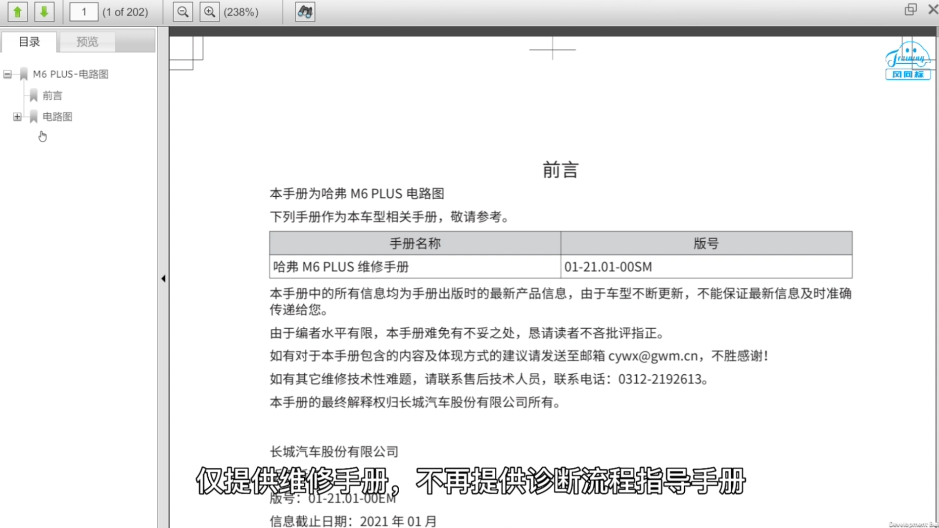Screen dimensions: 939x528
Task: Click the 版号 table header
Action: (x=706, y=243)
